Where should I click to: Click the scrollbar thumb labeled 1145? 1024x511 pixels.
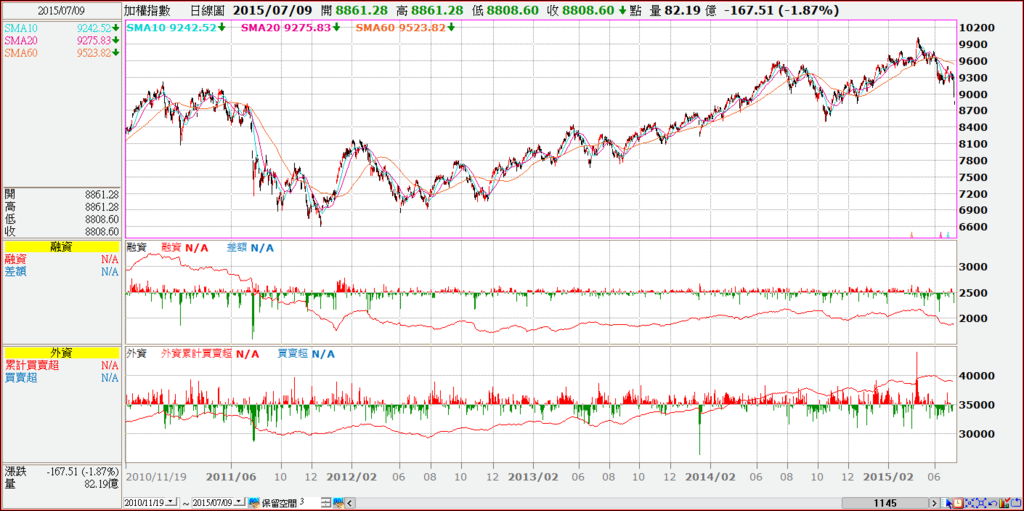[x=886, y=503]
